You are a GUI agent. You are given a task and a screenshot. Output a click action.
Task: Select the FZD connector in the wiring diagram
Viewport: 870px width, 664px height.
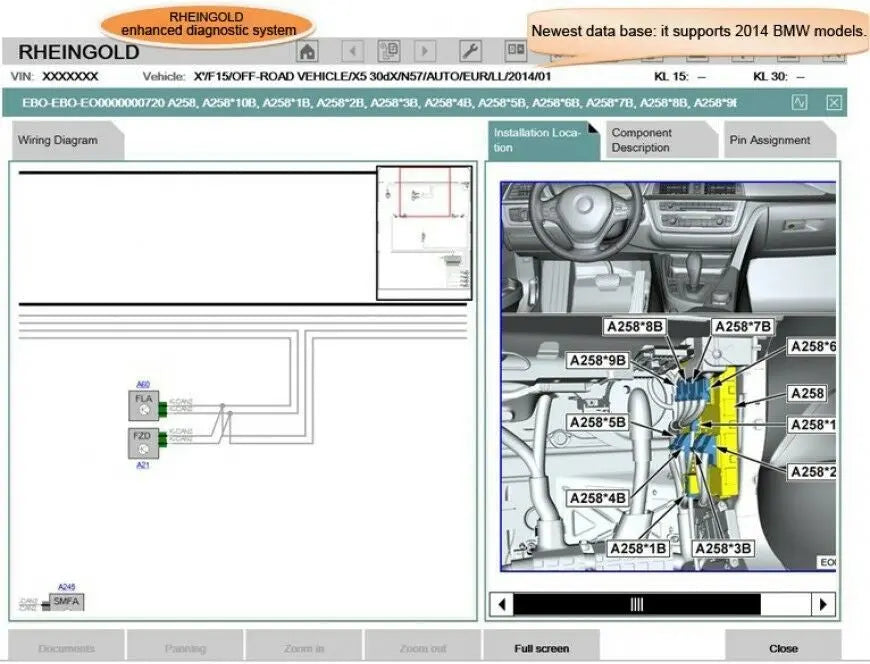pyautogui.click(x=143, y=437)
